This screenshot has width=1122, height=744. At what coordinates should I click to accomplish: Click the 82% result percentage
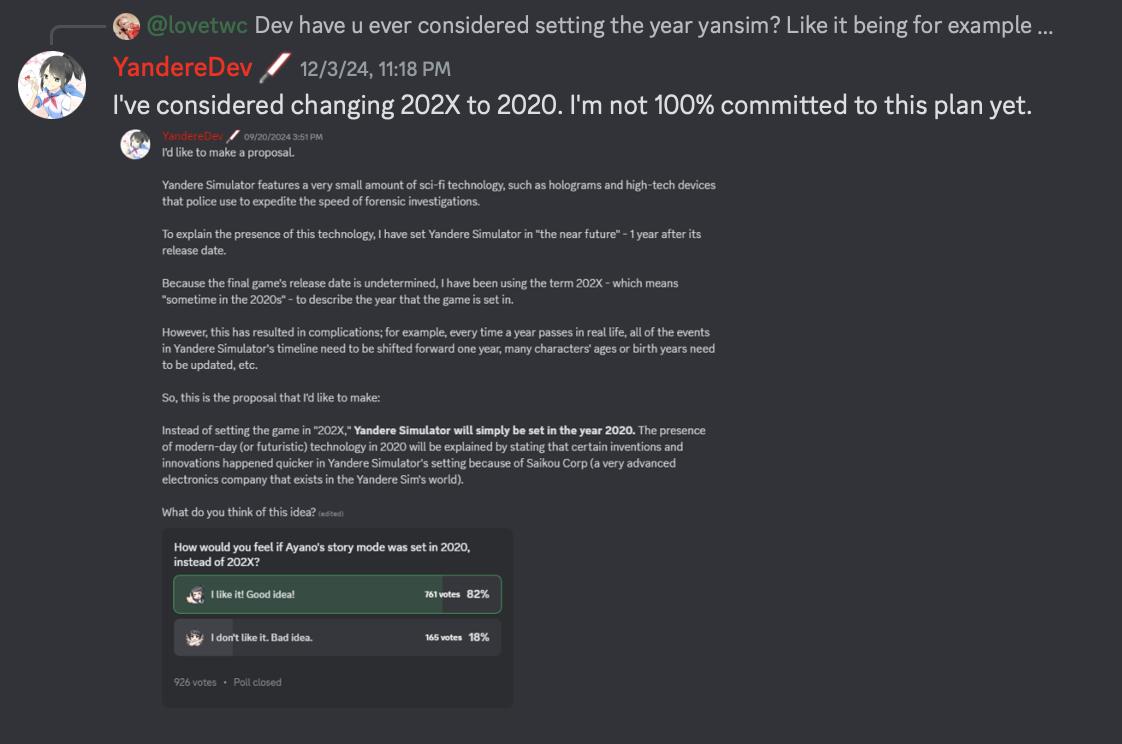pyautogui.click(x=478, y=594)
